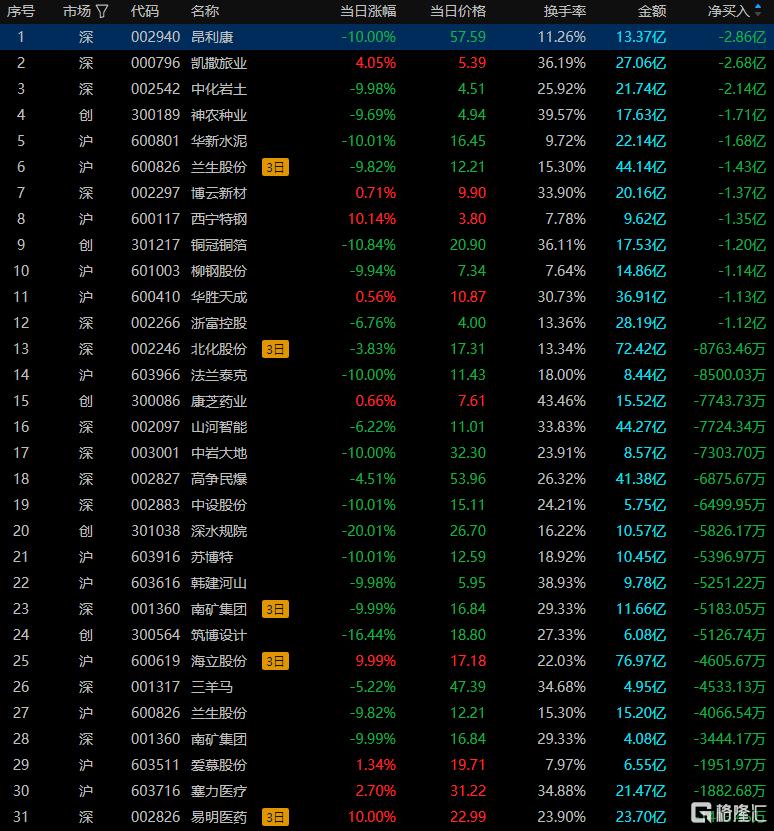Select stock 爱慕股份
The height and width of the screenshot is (831, 774).
click(x=219, y=765)
